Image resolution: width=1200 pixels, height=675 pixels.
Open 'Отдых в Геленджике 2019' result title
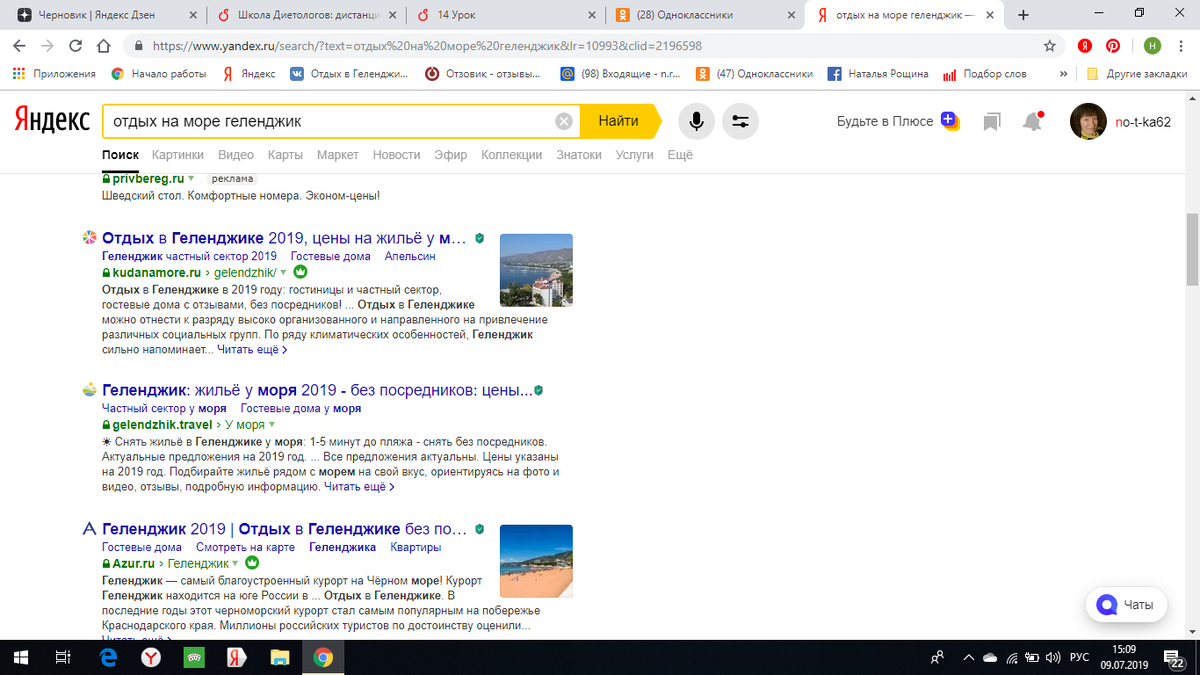click(x=285, y=239)
